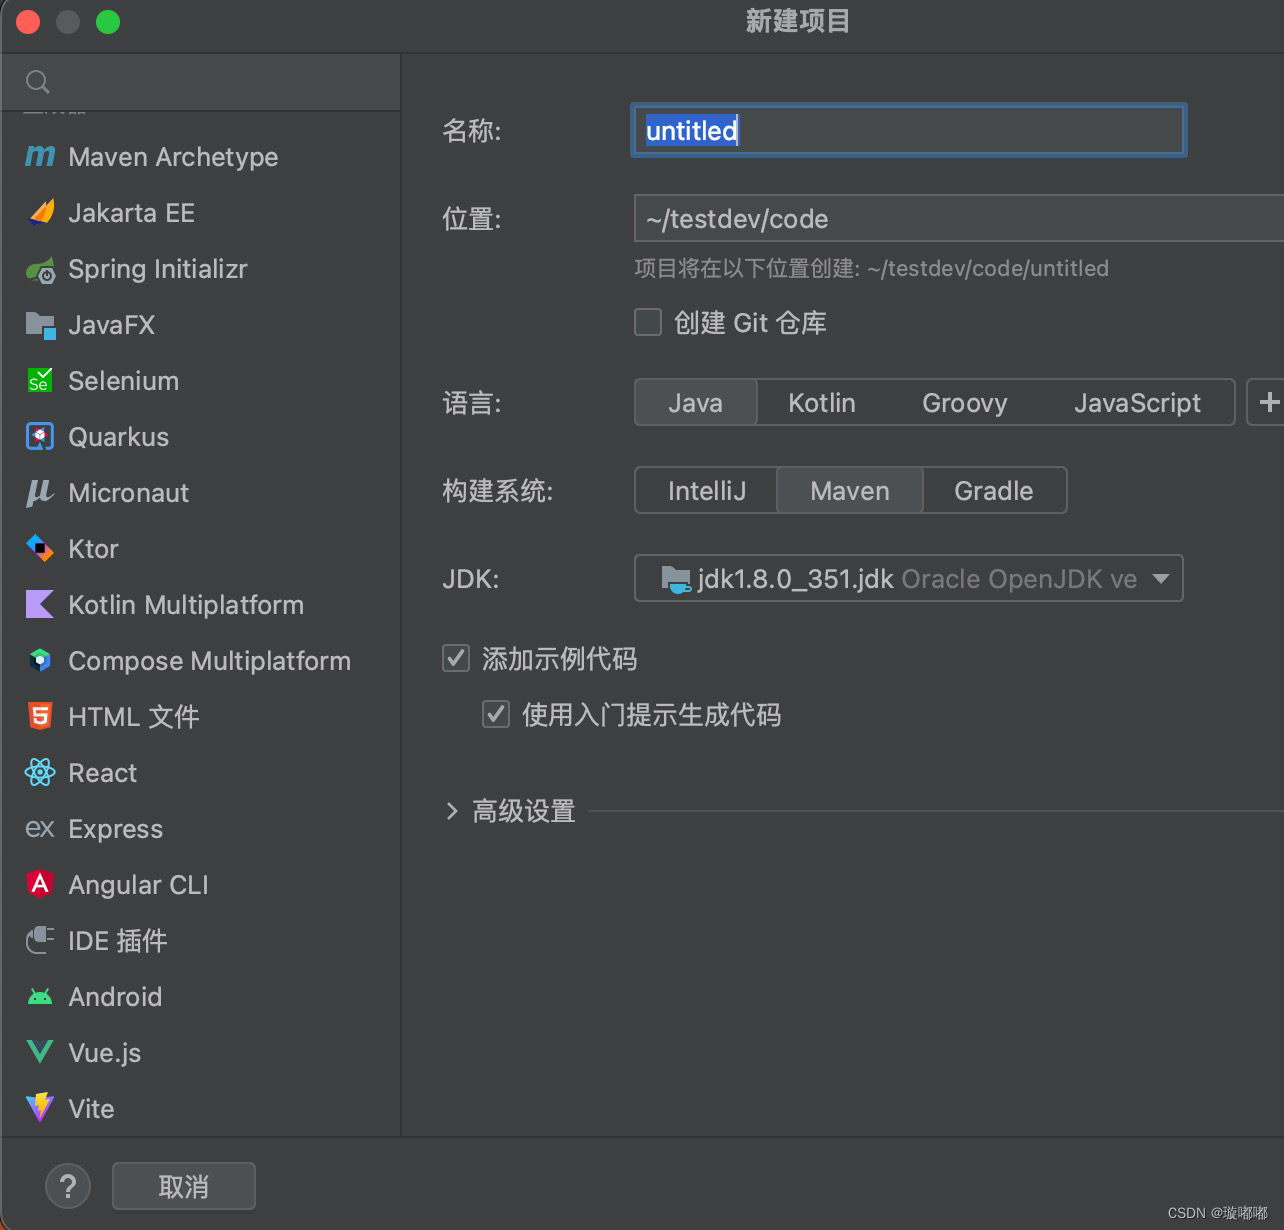The width and height of the screenshot is (1284, 1230).
Task: Click the green zoom window button
Action: point(108,22)
